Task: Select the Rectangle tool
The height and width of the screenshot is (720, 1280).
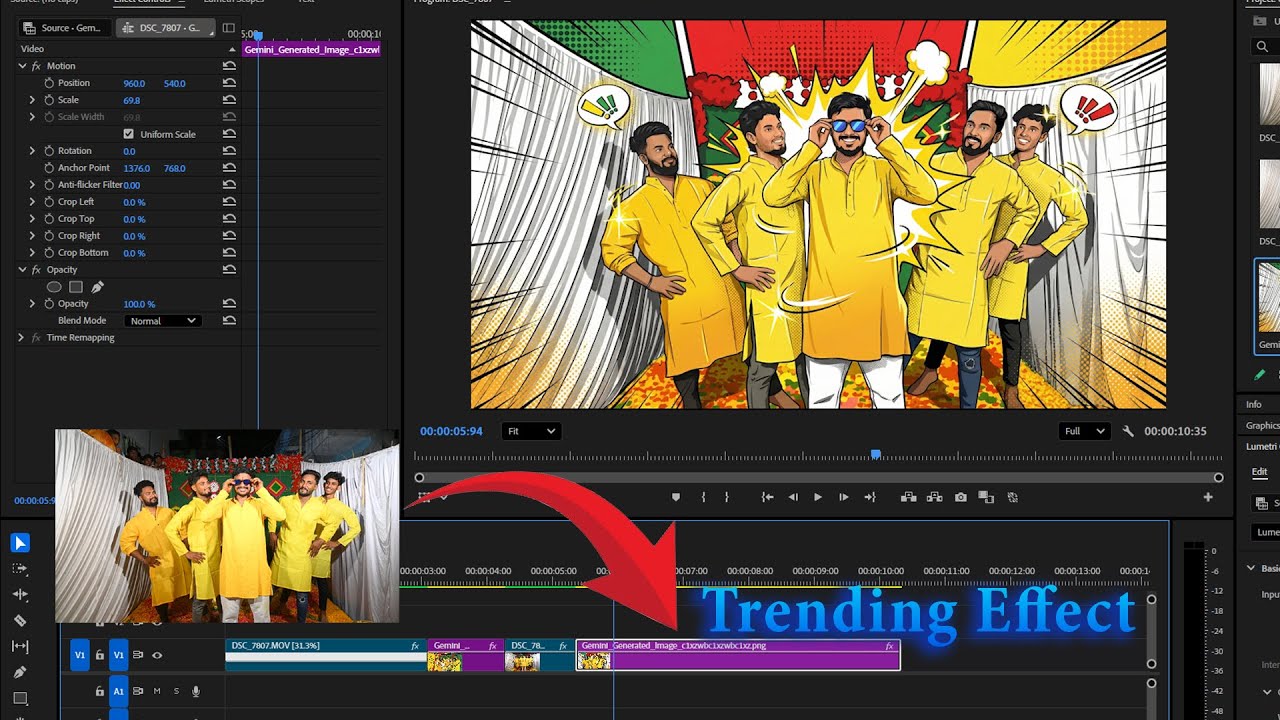Action: (x=20, y=698)
